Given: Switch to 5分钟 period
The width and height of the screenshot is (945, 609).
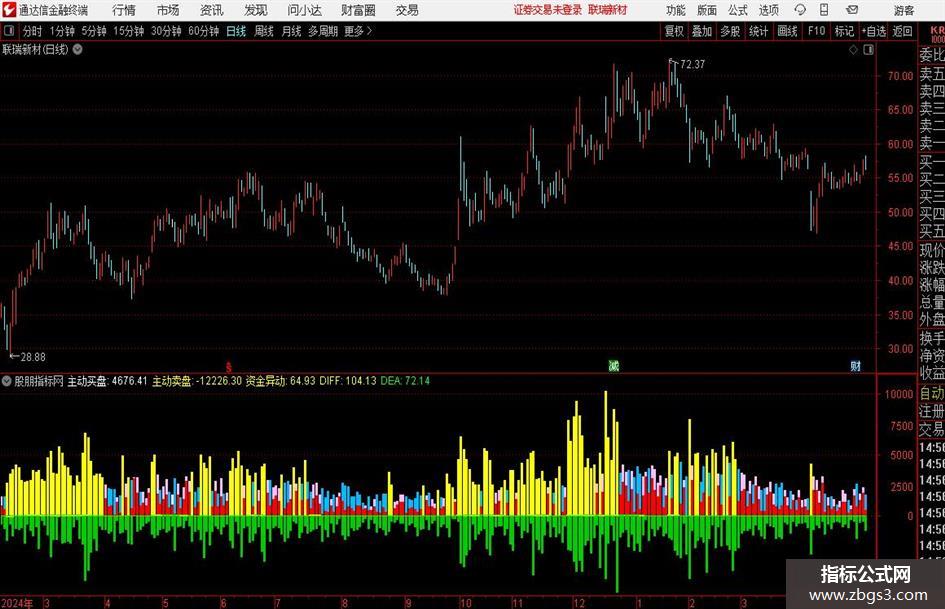Looking at the screenshot, I should [93, 31].
